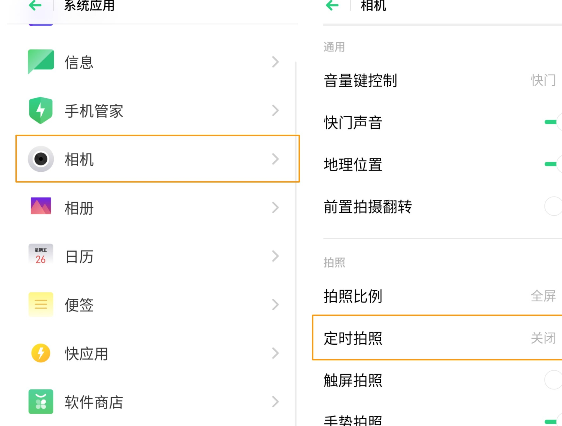Go back from 相机 settings screen
This screenshot has height=426, width=562.
(x=332, y=5)
